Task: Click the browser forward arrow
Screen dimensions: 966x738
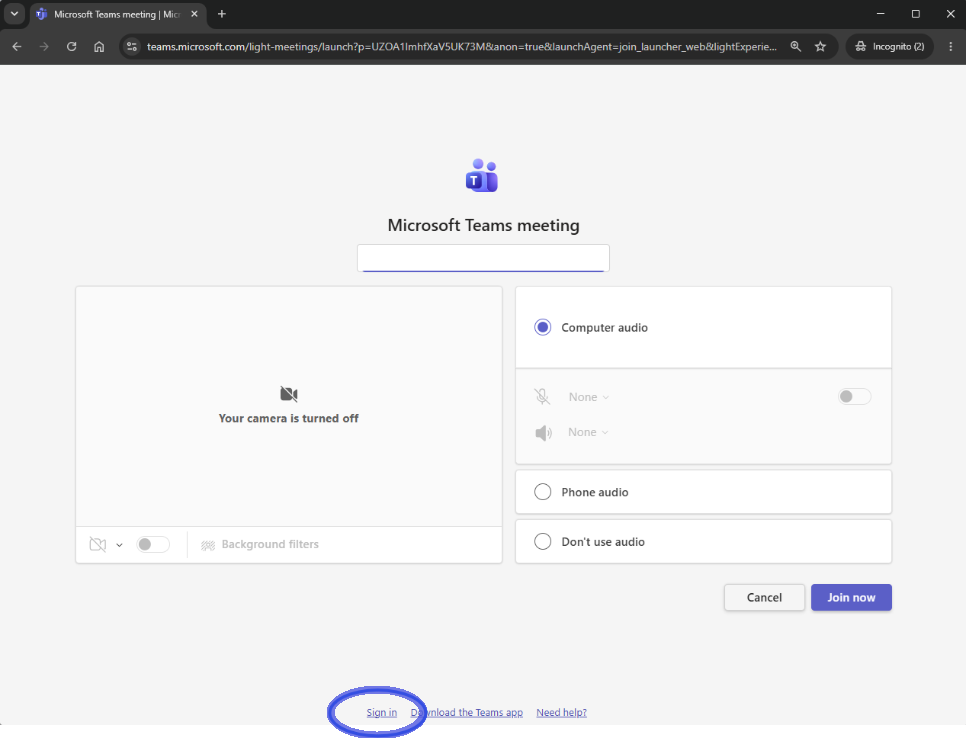Action: coord(44,47)
